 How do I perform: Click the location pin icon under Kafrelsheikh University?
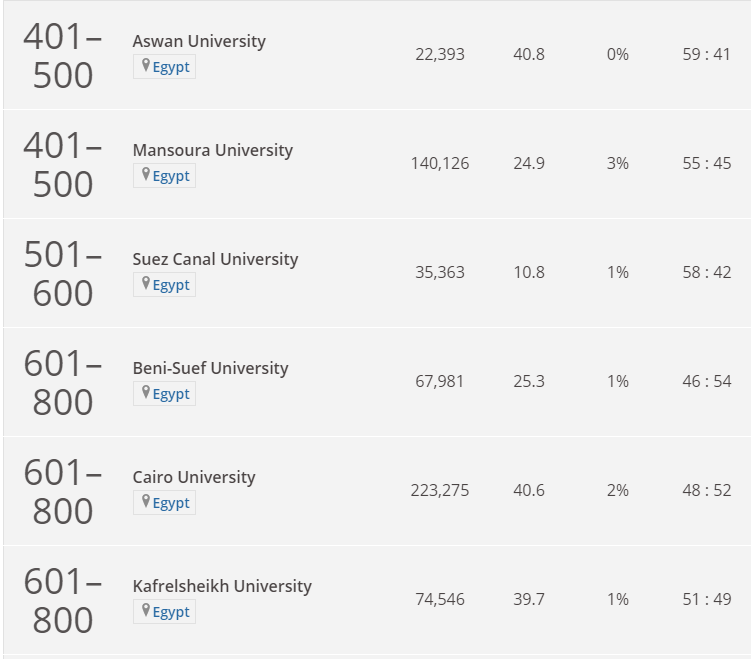coord(146,611)
